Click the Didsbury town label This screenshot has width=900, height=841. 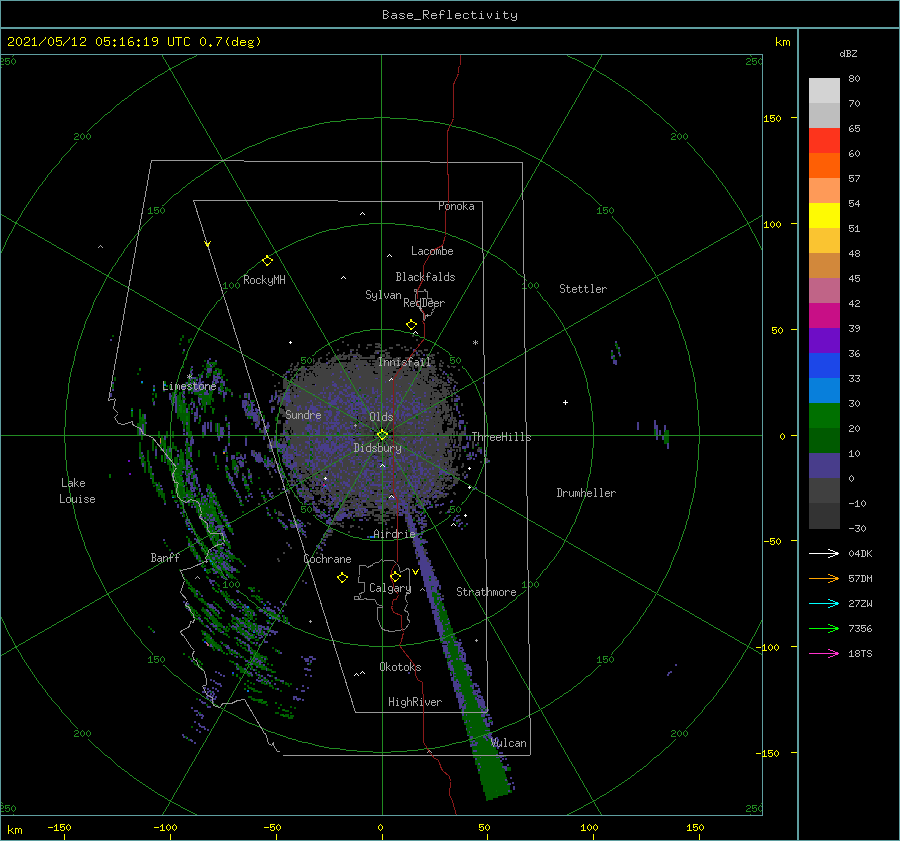click(377, 448)
